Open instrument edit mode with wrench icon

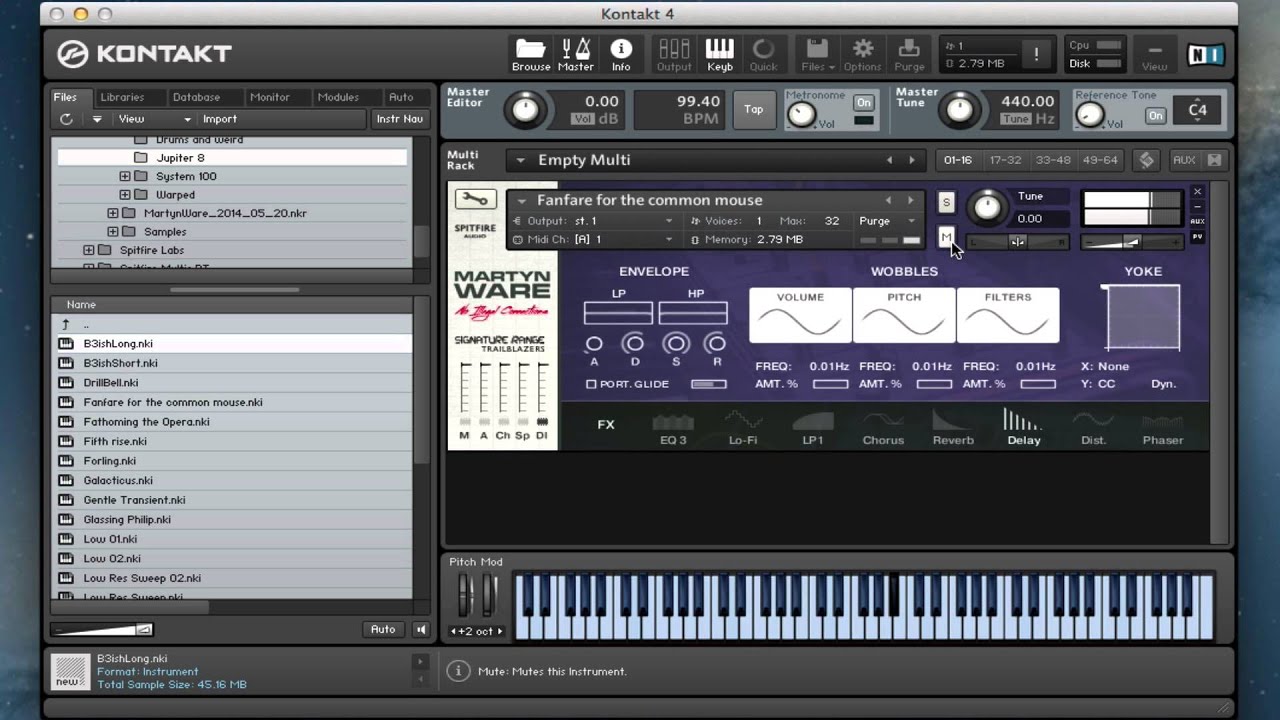point(475,199)
